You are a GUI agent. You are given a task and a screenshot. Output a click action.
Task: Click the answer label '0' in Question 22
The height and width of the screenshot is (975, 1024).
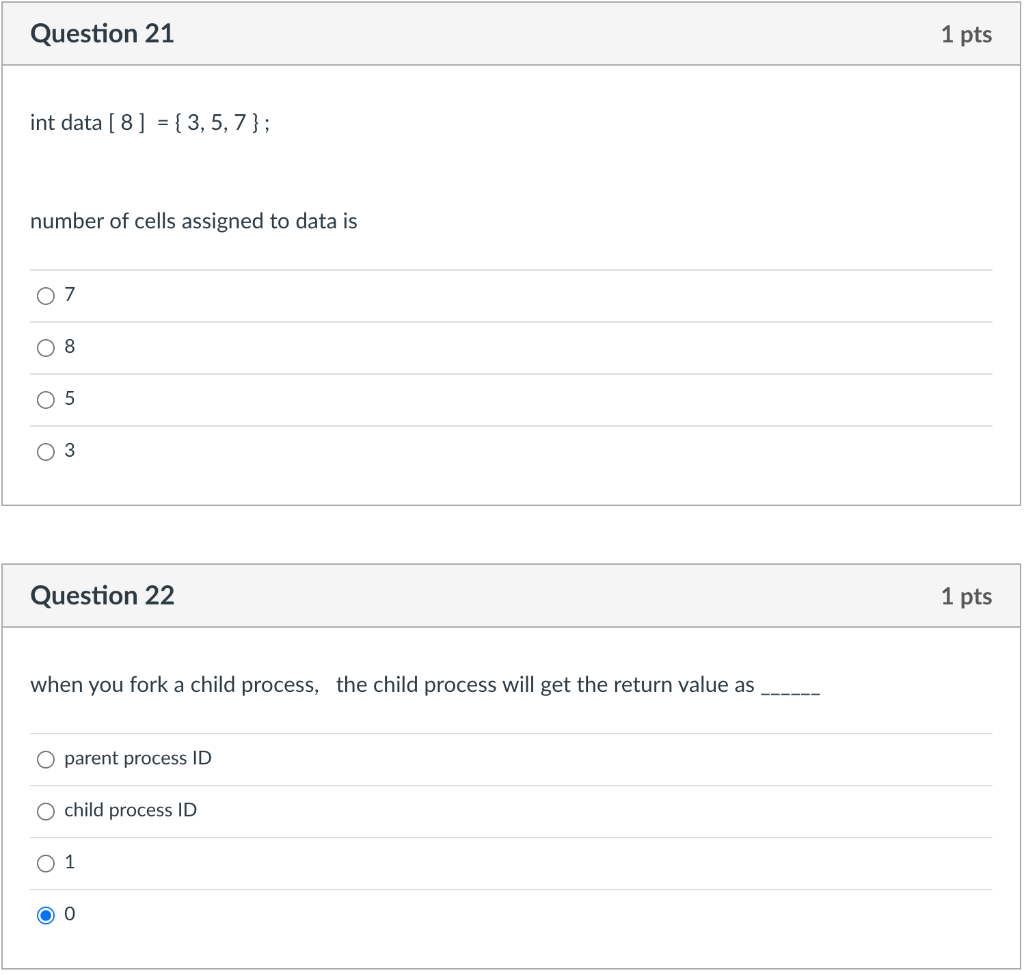[x=70, y=914]
